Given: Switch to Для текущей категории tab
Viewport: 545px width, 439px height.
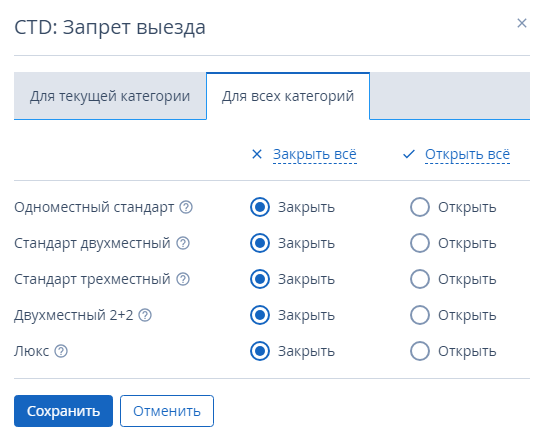Looking at the screenshot, I should 110,96.
